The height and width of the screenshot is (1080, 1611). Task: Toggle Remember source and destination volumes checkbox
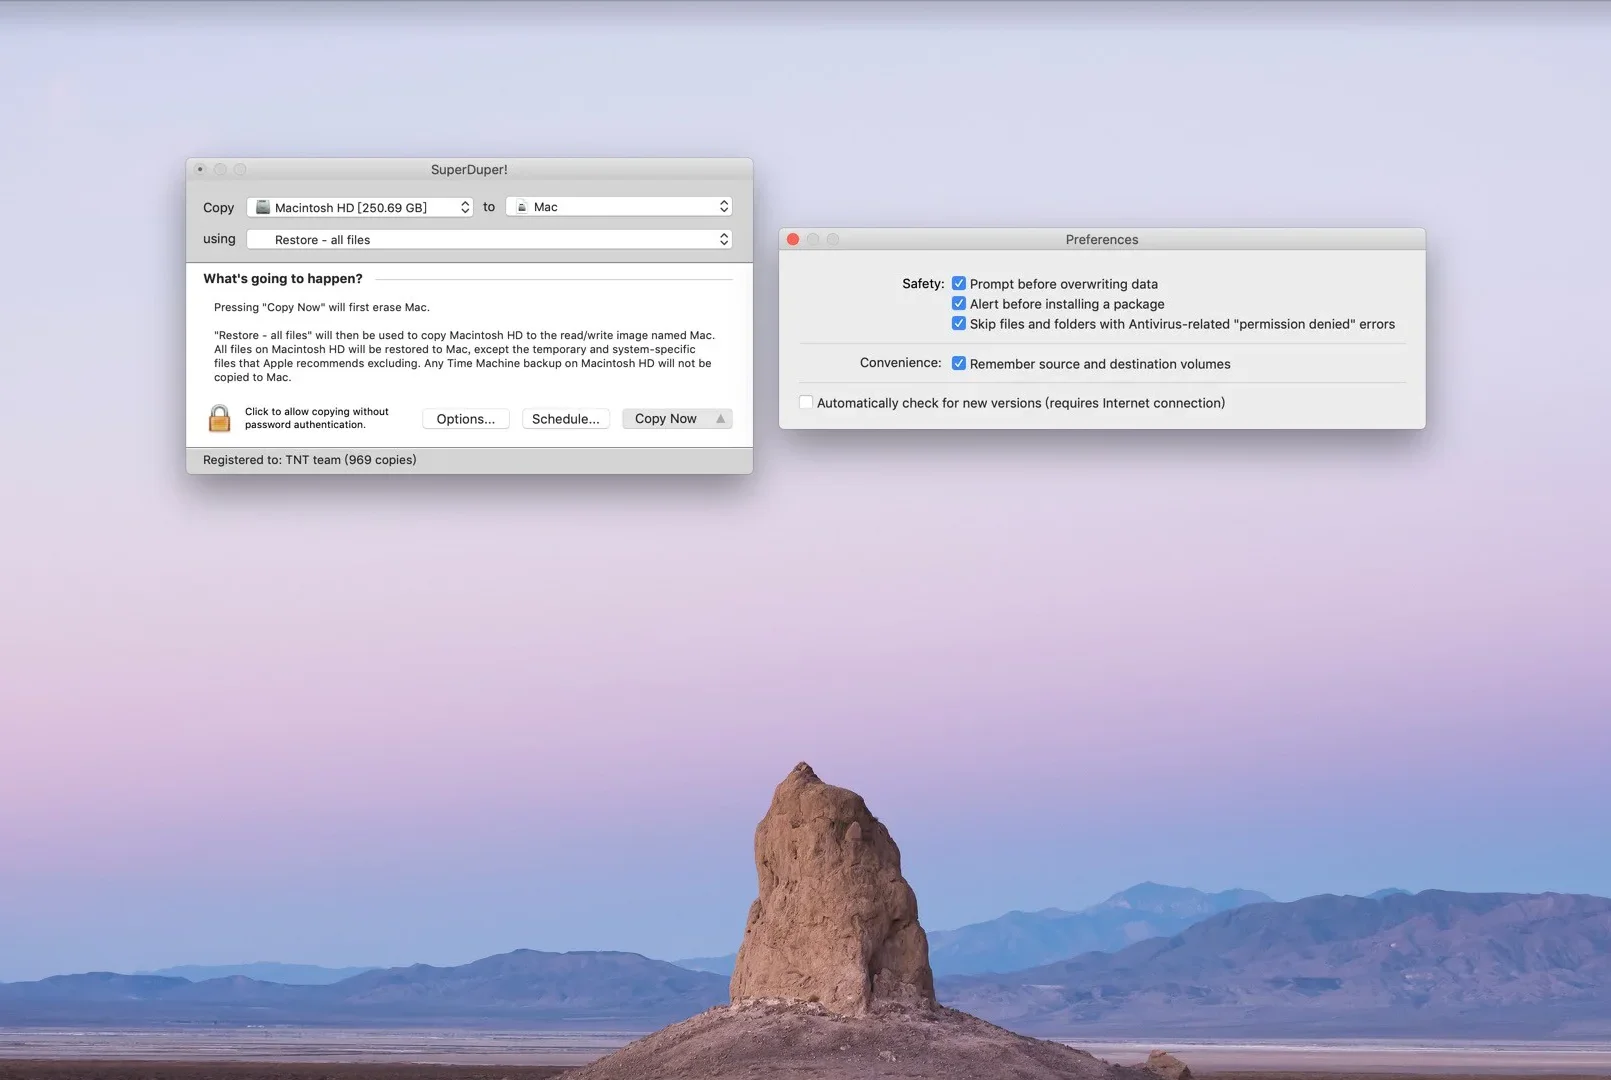click(959, 364)
